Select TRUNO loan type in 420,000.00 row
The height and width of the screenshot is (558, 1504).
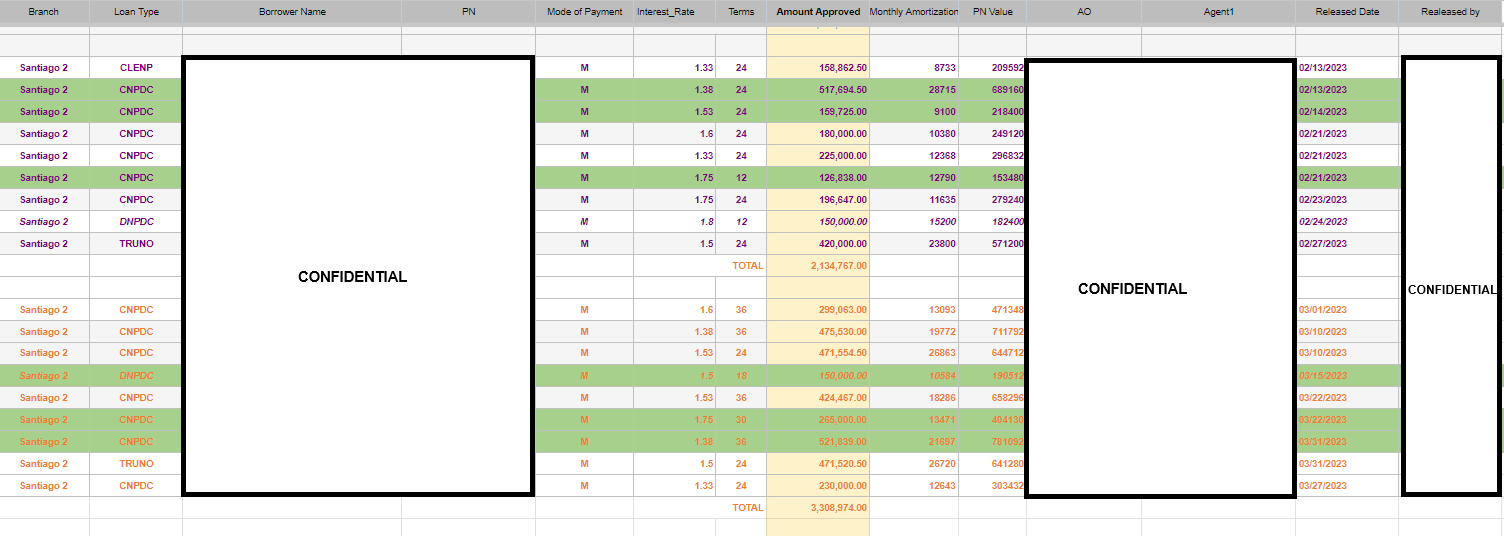click(x=136, y=244)
